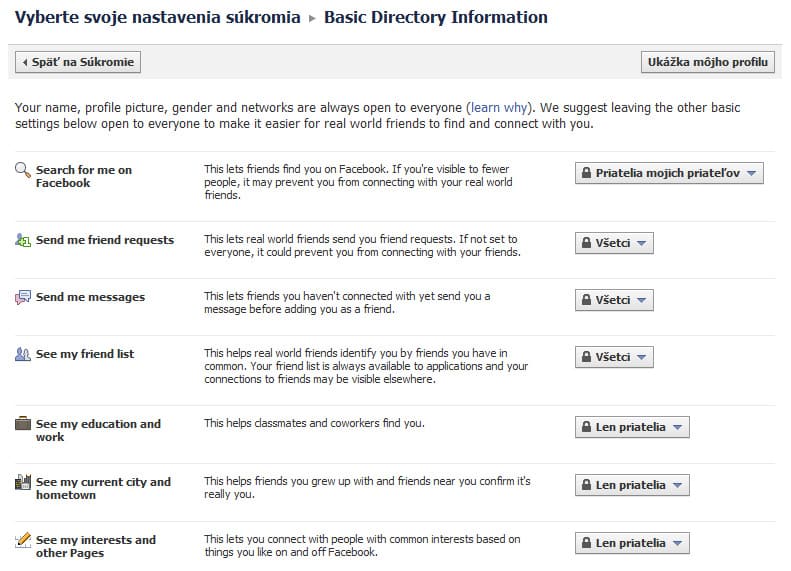Screen dimensions: 791x571
Task: Change friend list visibility dropdown
Action: 614,357
